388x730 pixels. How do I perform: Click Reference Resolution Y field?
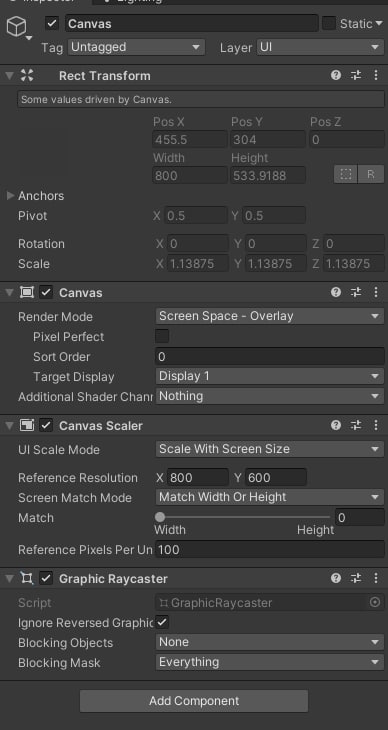pos(276,478)
